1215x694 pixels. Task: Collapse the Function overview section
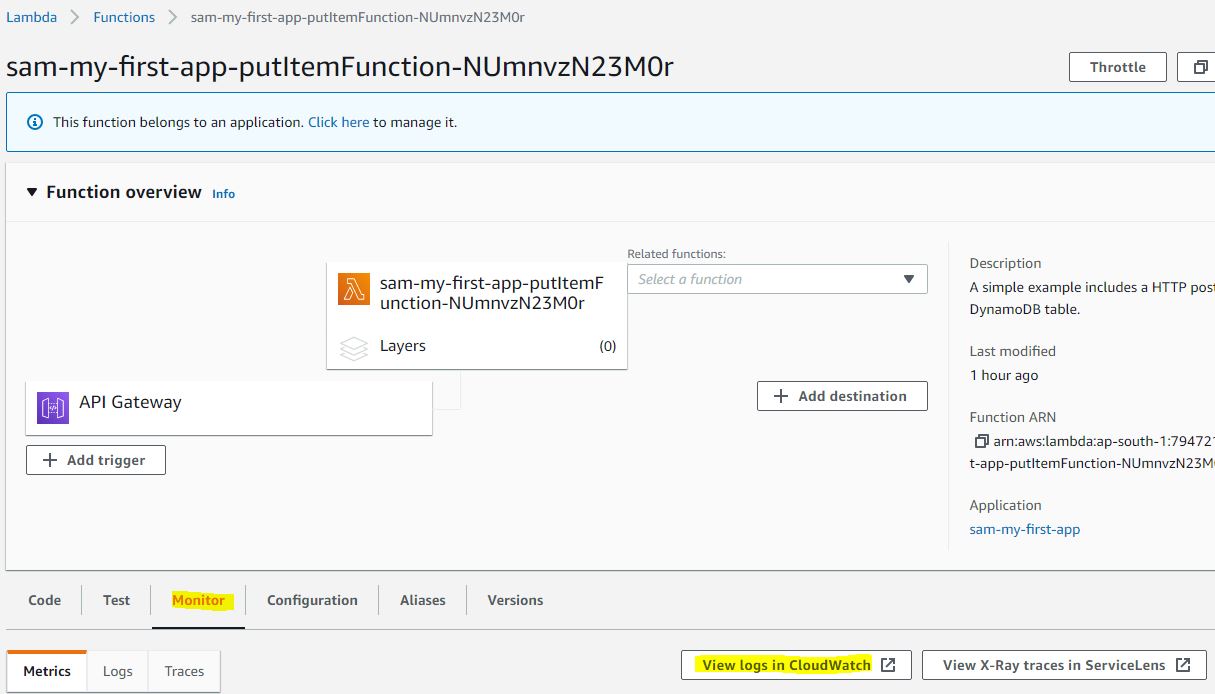point(32,192)
